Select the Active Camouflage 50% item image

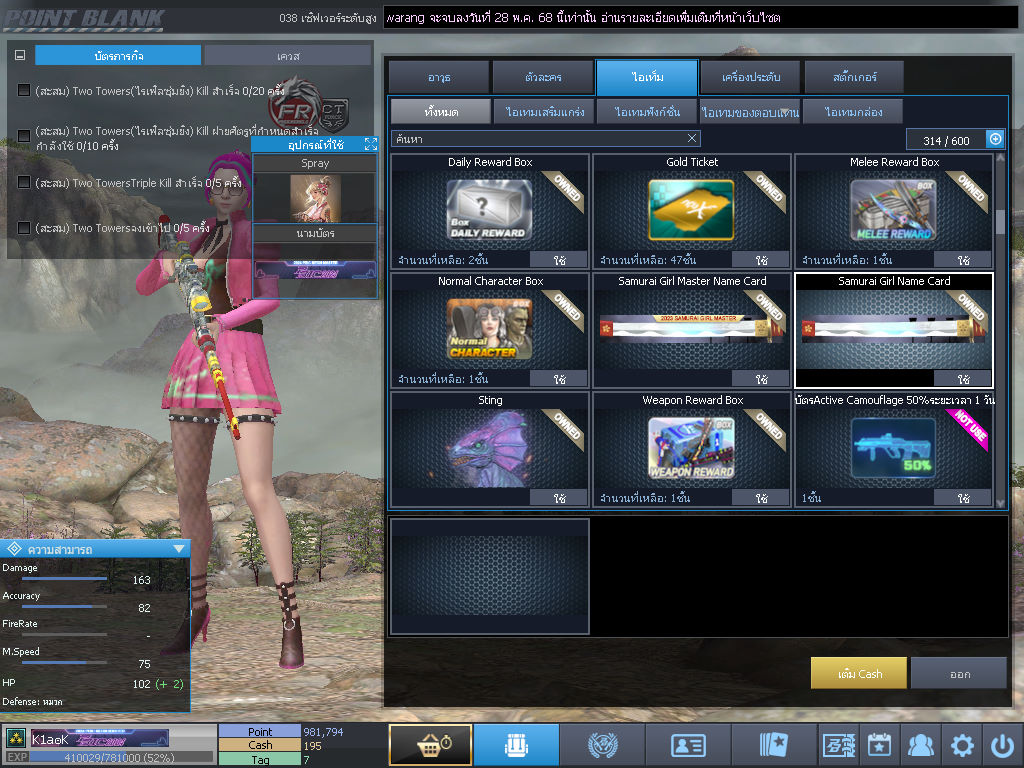click(893, 448)
